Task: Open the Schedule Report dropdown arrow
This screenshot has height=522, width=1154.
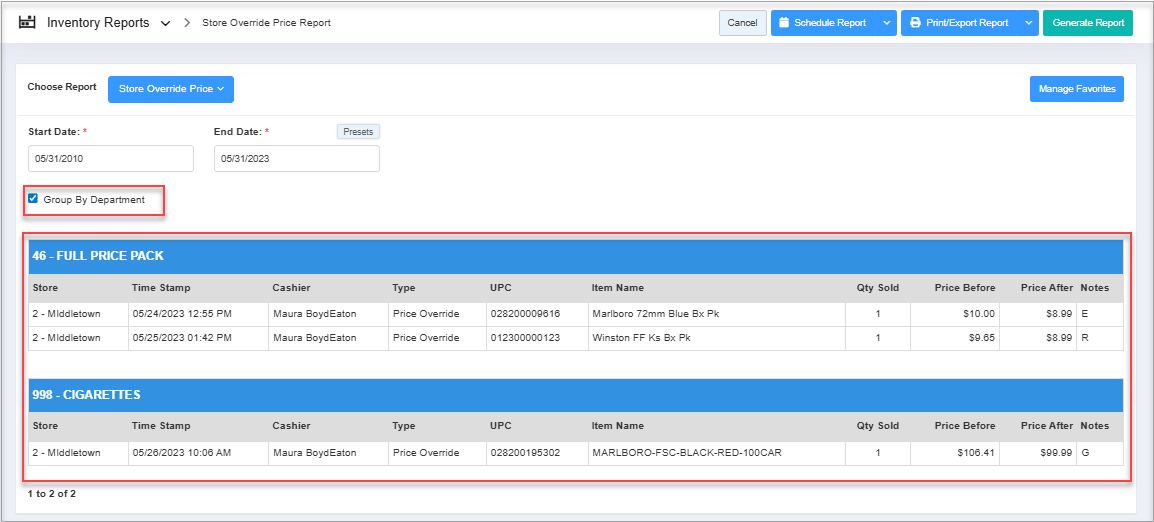Action: 886,23
